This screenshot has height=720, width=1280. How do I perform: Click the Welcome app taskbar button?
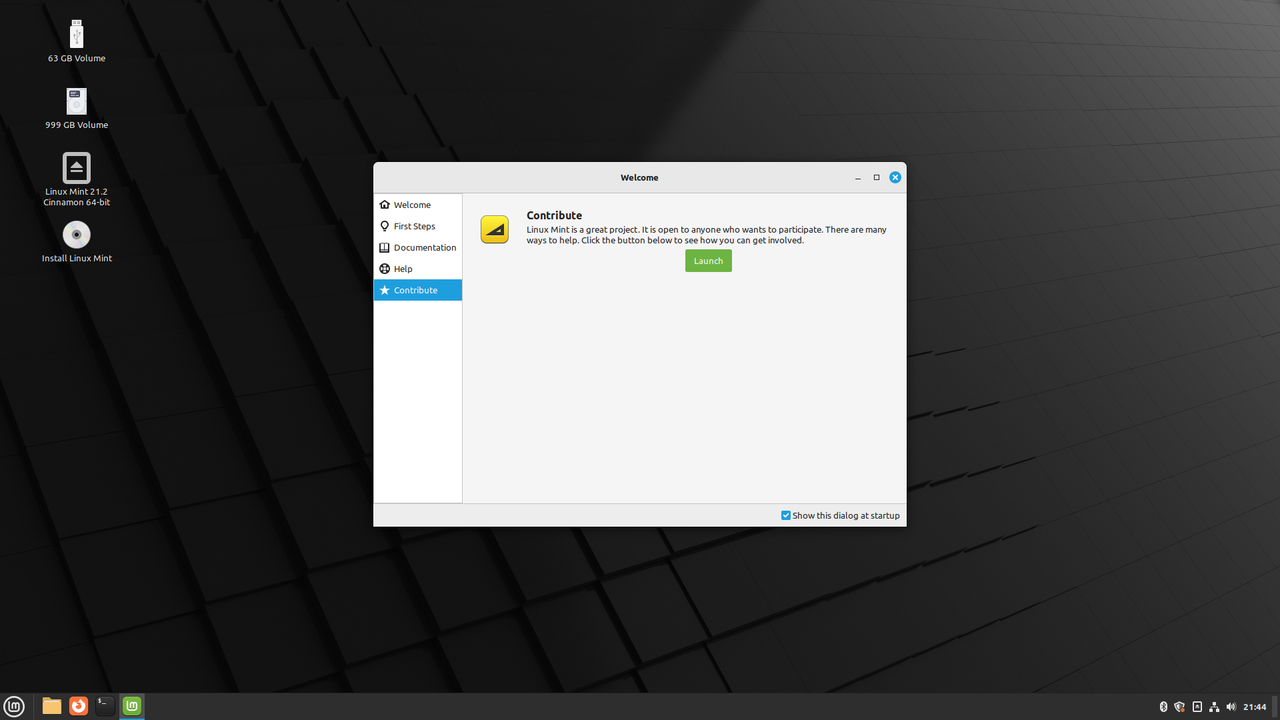click(x=132, y=706)
